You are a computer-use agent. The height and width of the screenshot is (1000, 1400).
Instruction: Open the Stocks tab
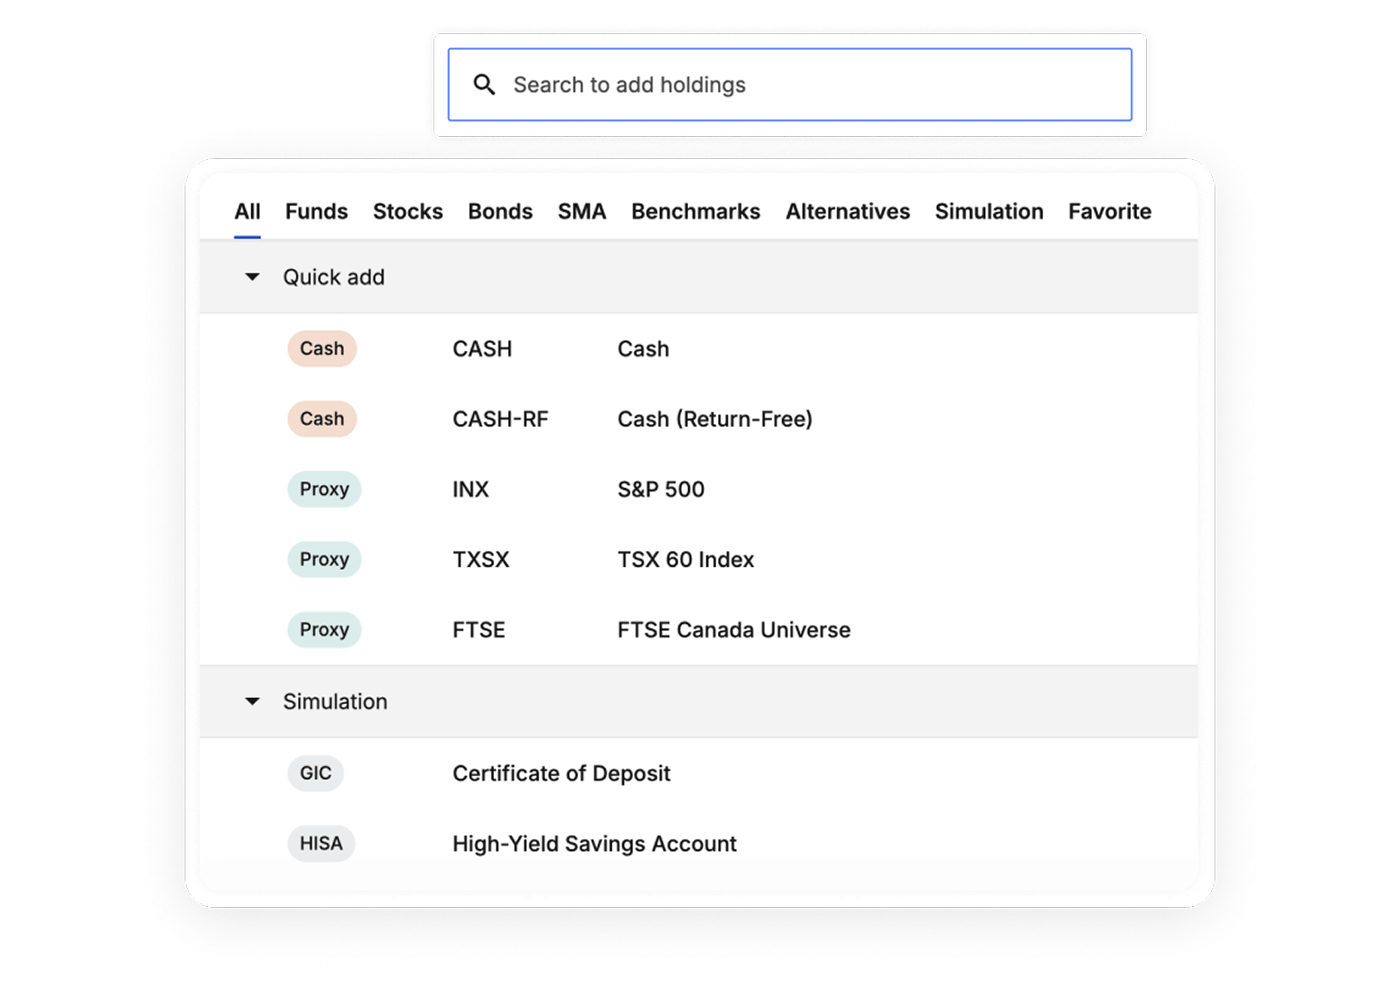(407, 212)
